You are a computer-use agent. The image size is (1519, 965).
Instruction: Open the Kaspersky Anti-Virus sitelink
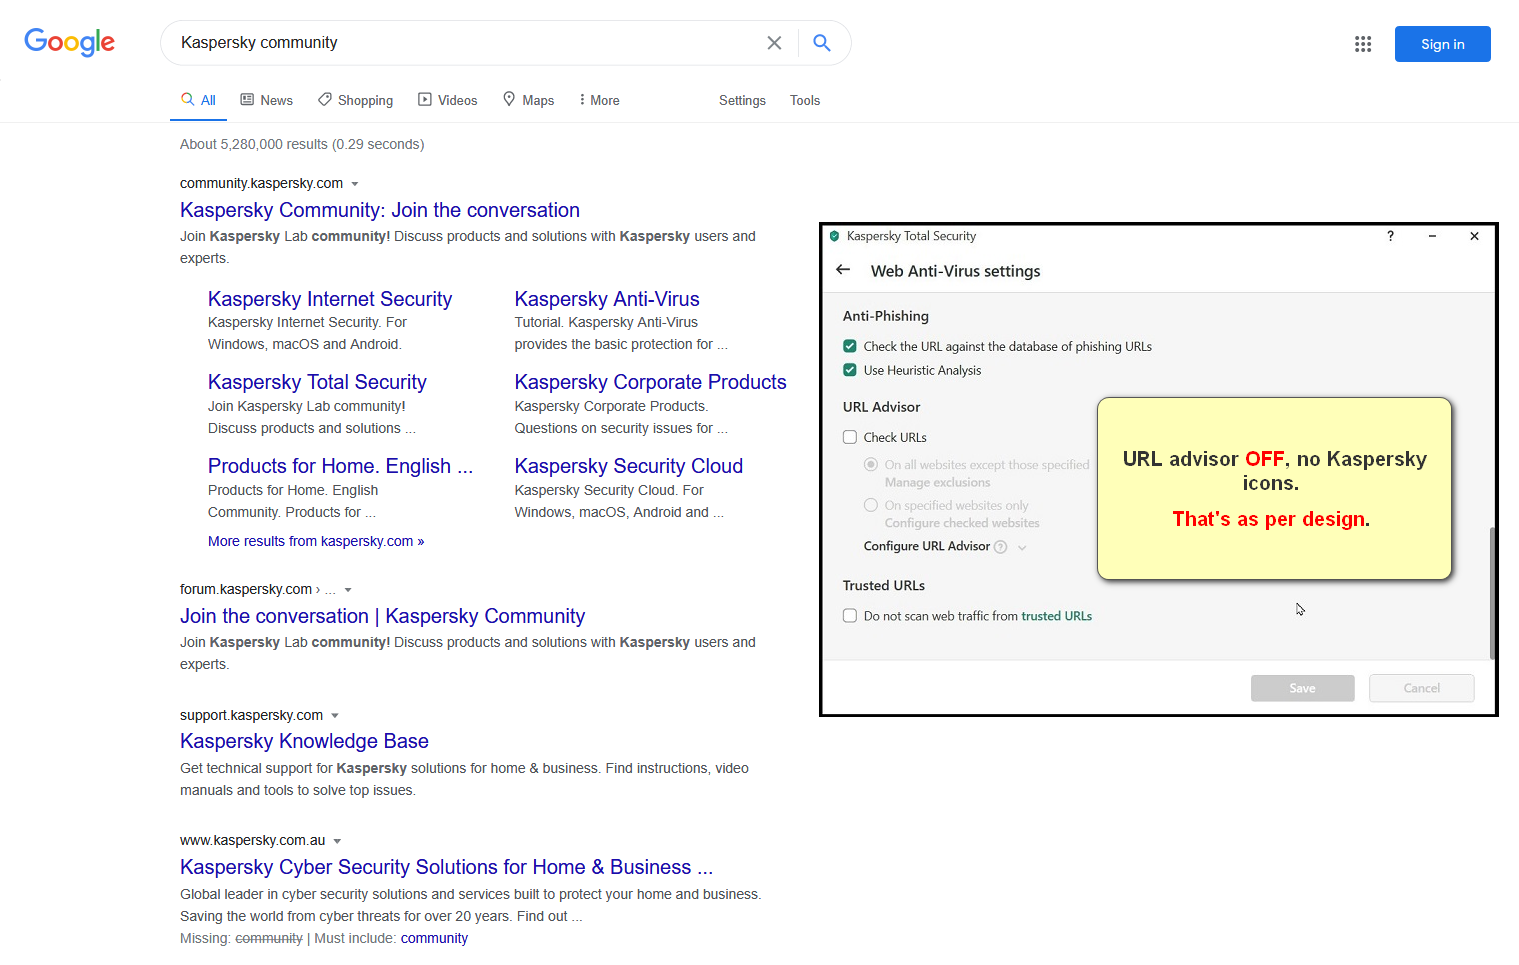click(x=607, y=299)
